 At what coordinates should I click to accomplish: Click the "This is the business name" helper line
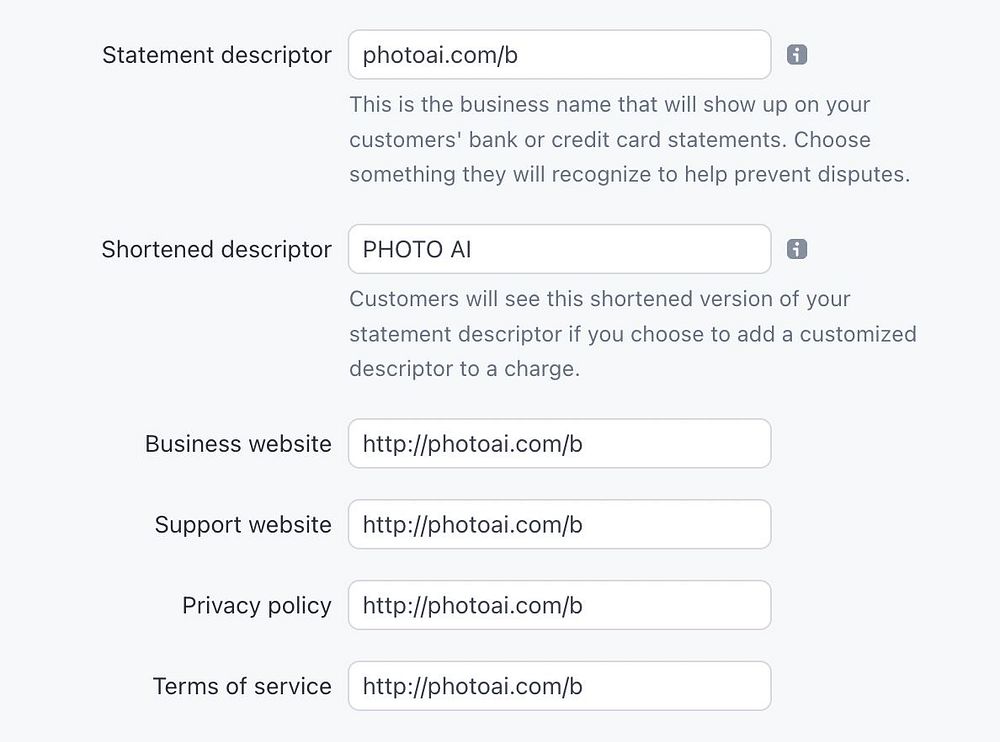tap(609, 104)
